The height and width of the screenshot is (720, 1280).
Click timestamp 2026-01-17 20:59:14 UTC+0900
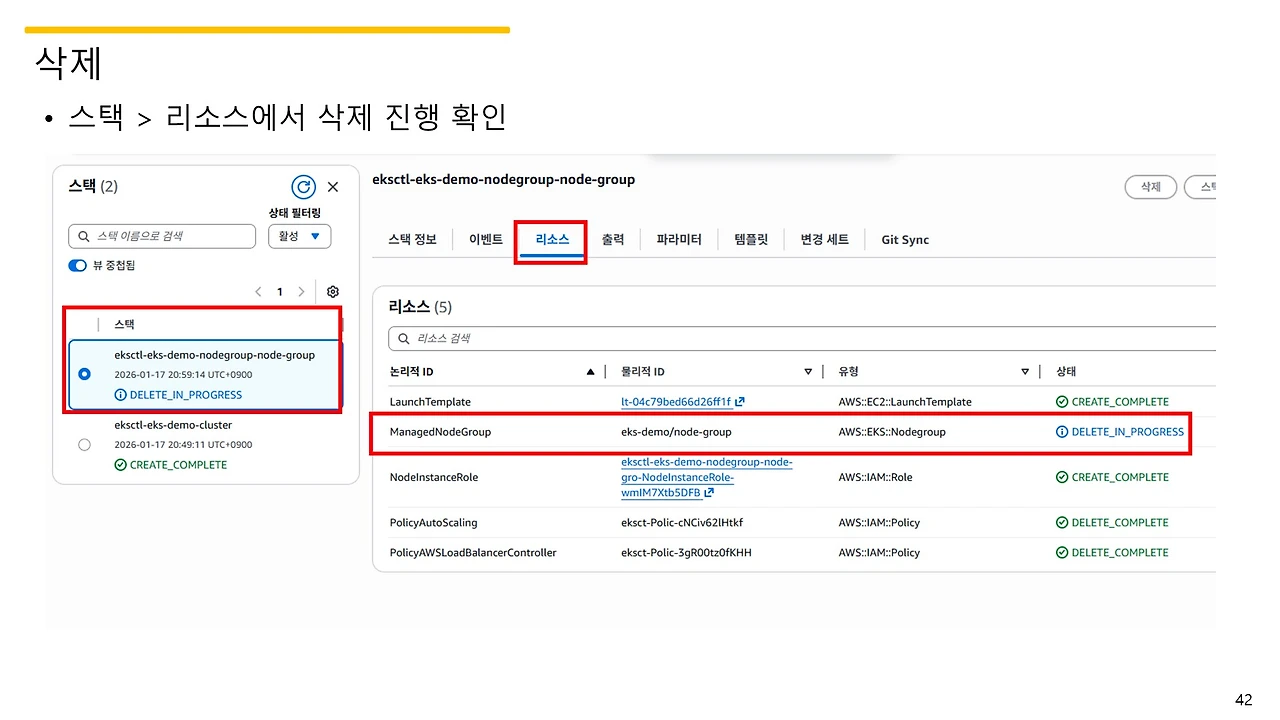pyautogui.click(x=184, y=375)
